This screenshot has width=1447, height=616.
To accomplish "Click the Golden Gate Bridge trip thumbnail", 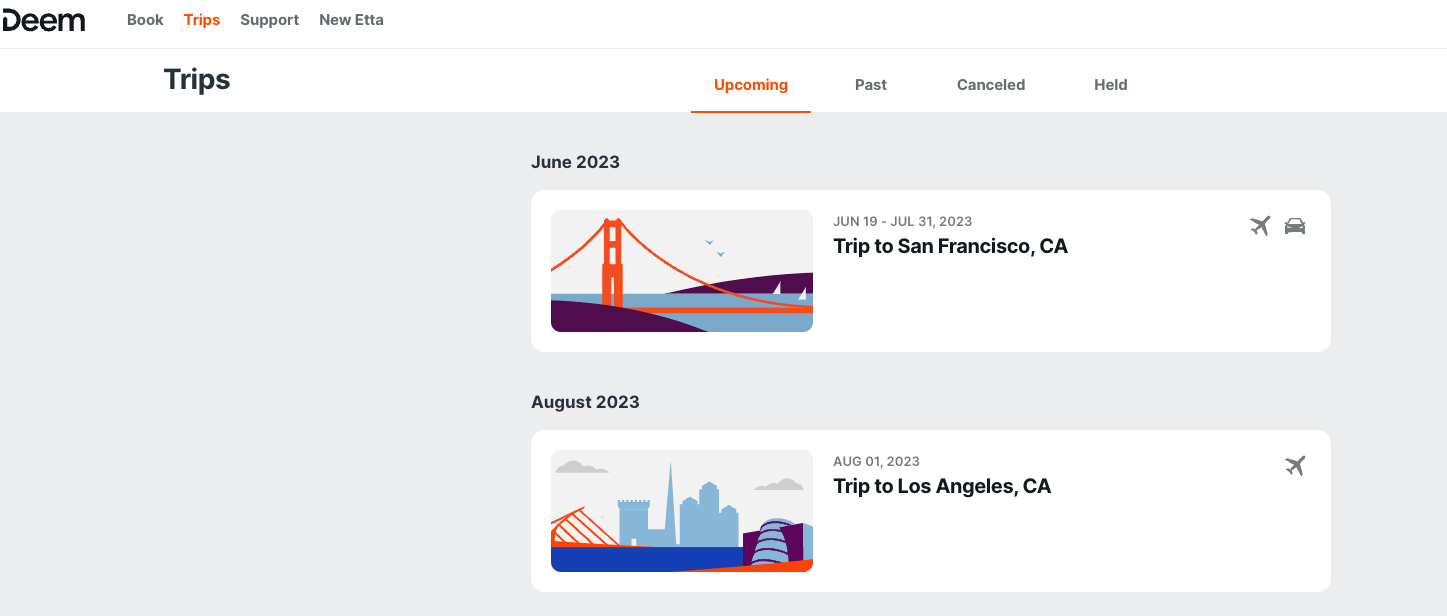I will pyautogui.click(x=681, y=271).
